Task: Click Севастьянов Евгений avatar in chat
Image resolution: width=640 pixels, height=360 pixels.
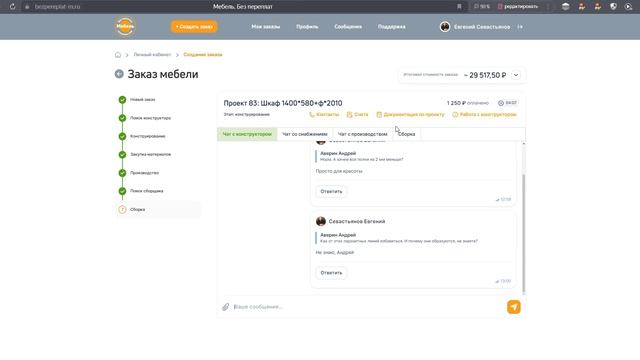Action: [x=321, y=221]
